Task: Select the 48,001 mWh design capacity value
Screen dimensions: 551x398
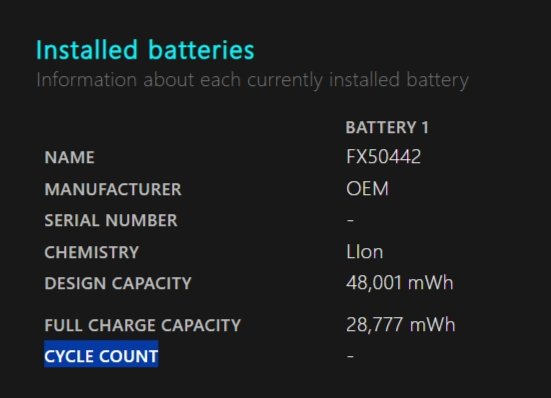Action: click(400, 283)
